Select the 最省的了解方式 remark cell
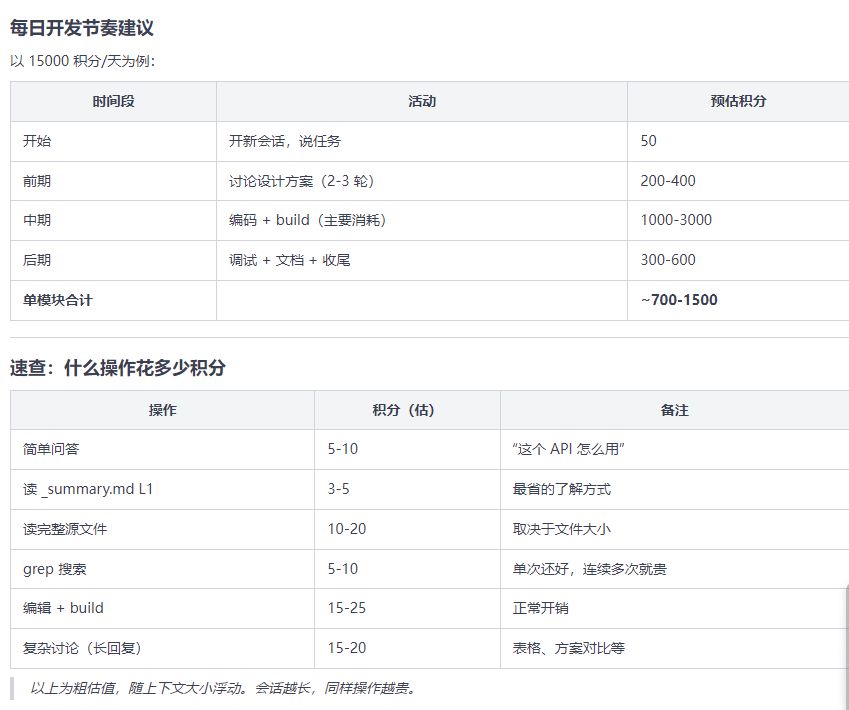 [x=561, y=489]
